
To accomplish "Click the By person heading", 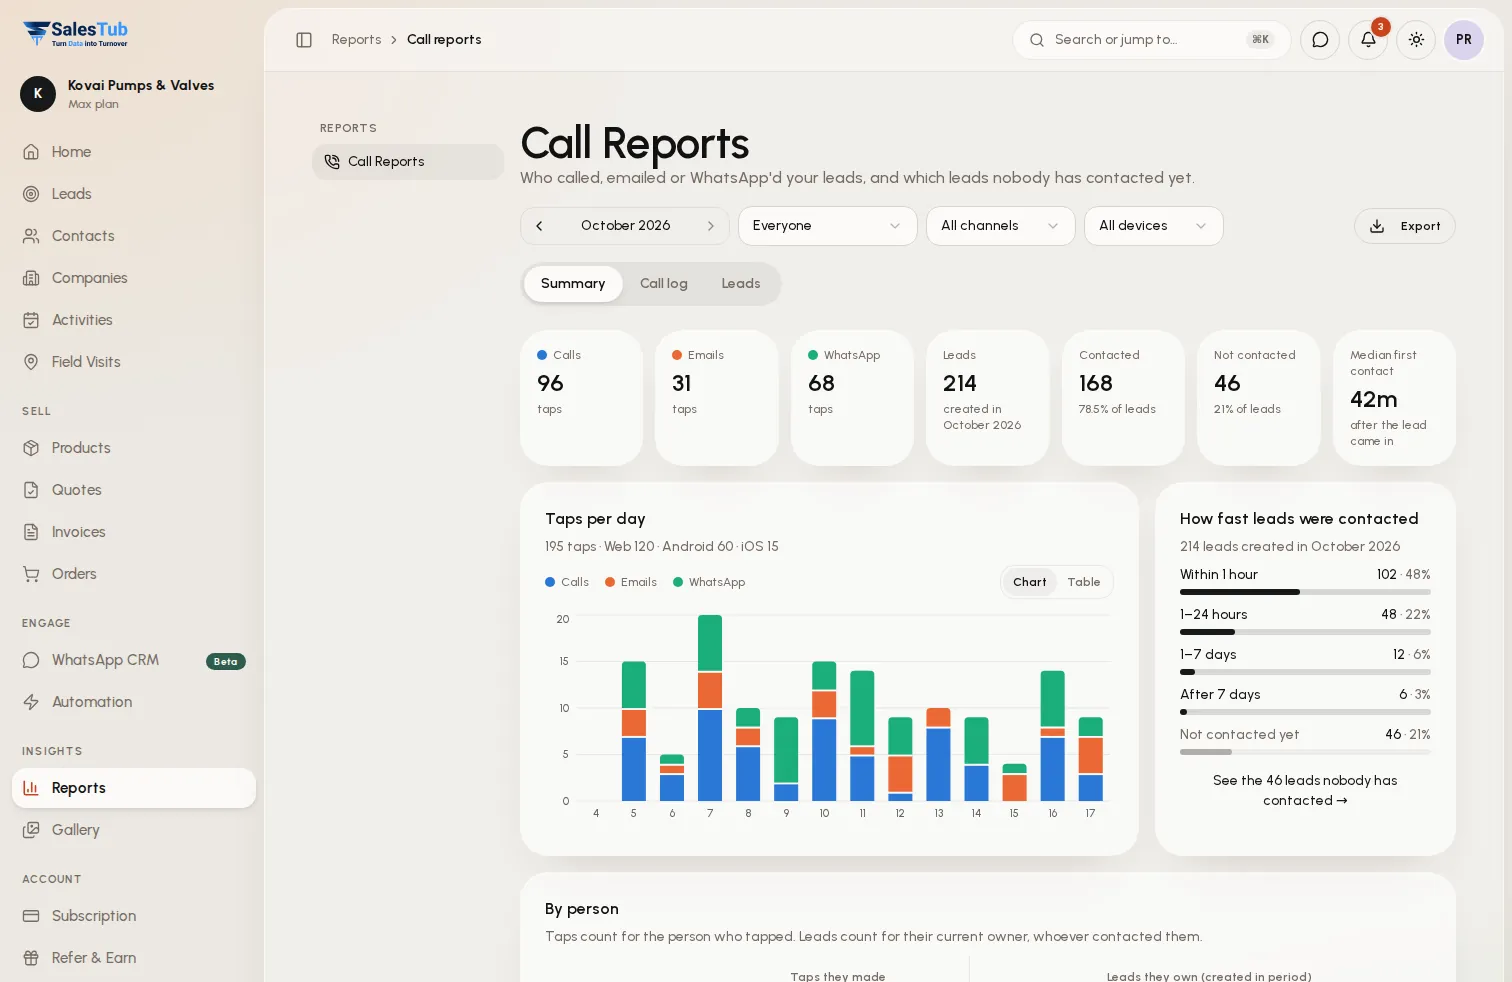I will tap(582, 909).
